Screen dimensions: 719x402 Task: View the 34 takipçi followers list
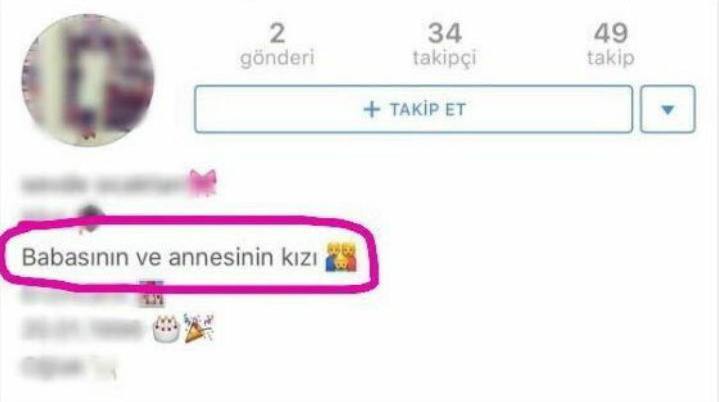tap(444, 46)
